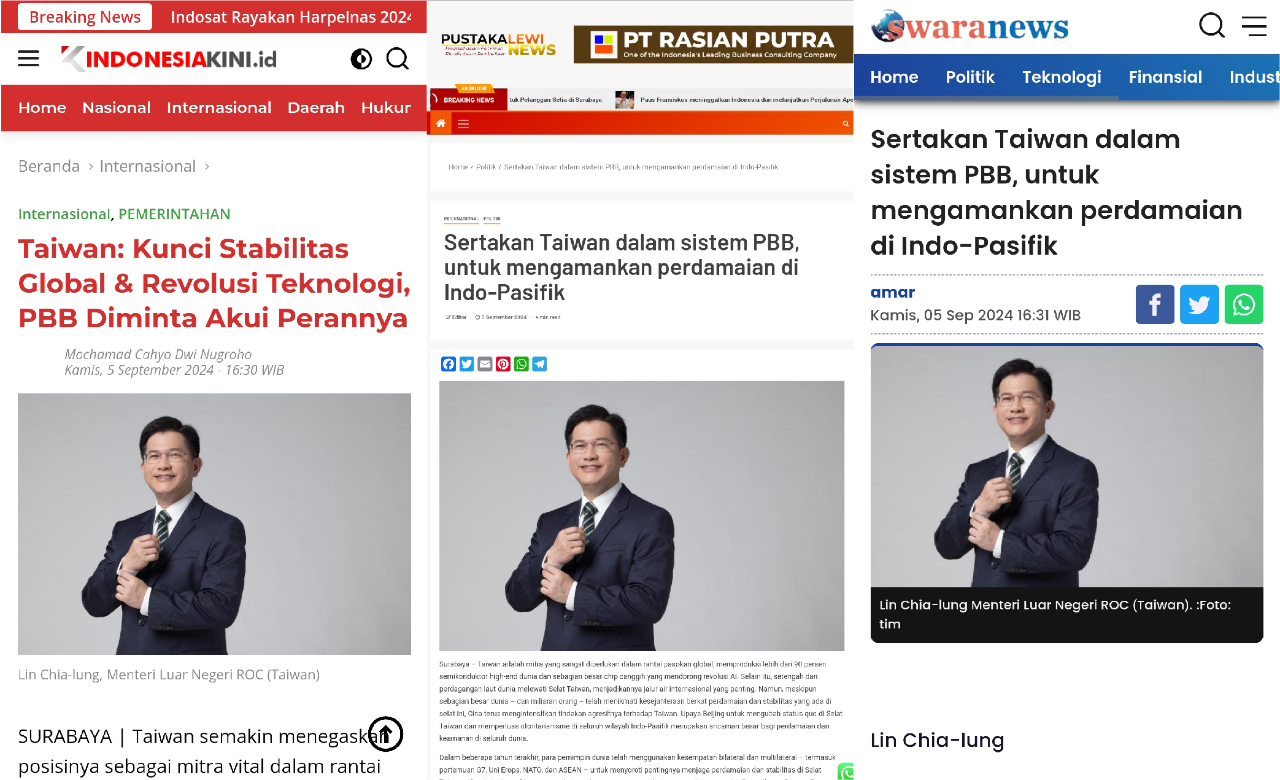This screenshot has height=780, width=1280.
Task: Open search on IndonesiaKini header
Action: click(x=397, y=59)
